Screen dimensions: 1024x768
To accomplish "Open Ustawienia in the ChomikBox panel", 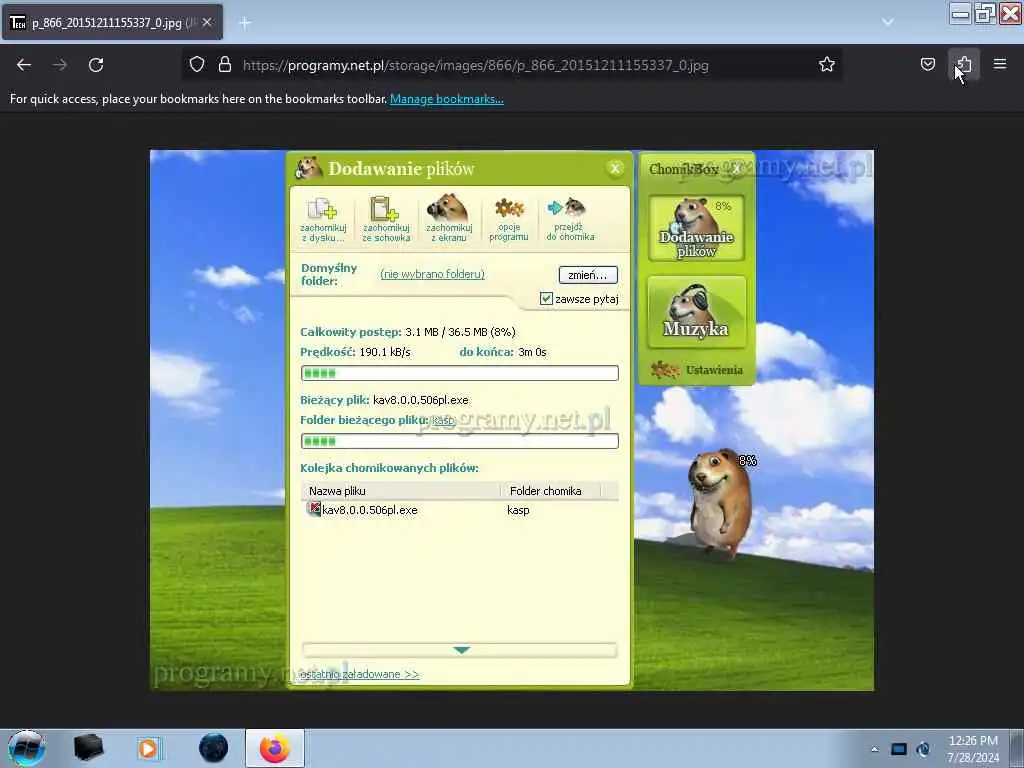I will tap(697, 370).
